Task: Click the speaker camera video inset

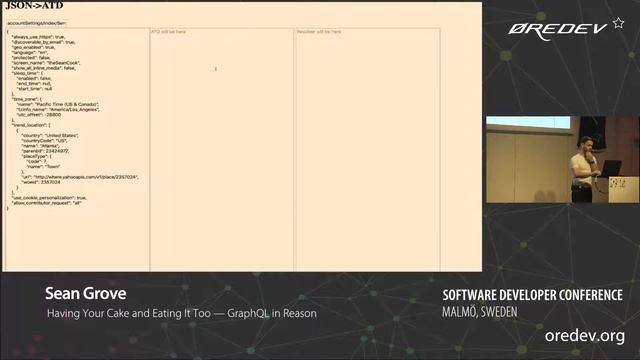Action: click(562, 159)
